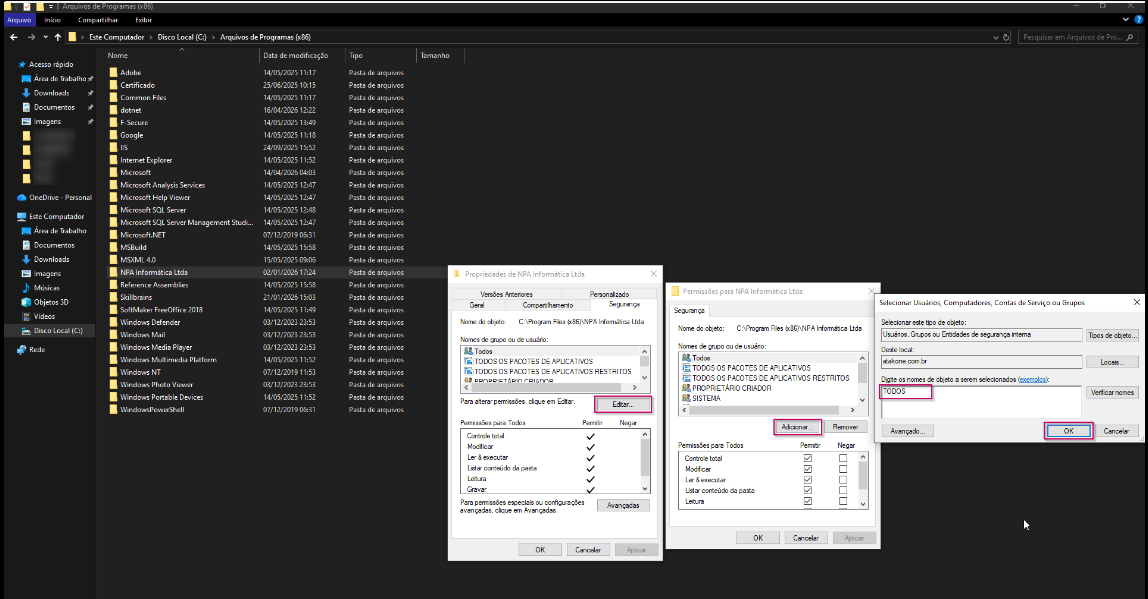Click Remover button in Permissões dialog

(x=845, y=427)
